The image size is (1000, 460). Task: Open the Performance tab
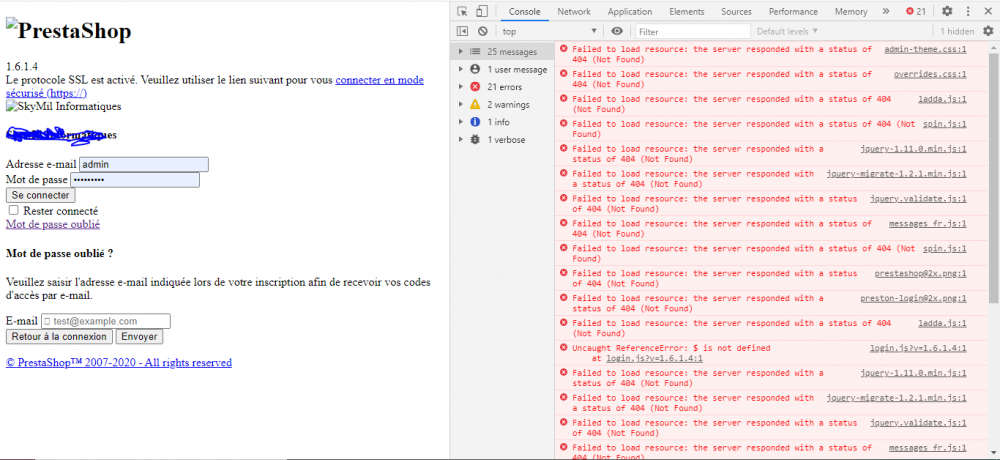click(x=793, y=11)
